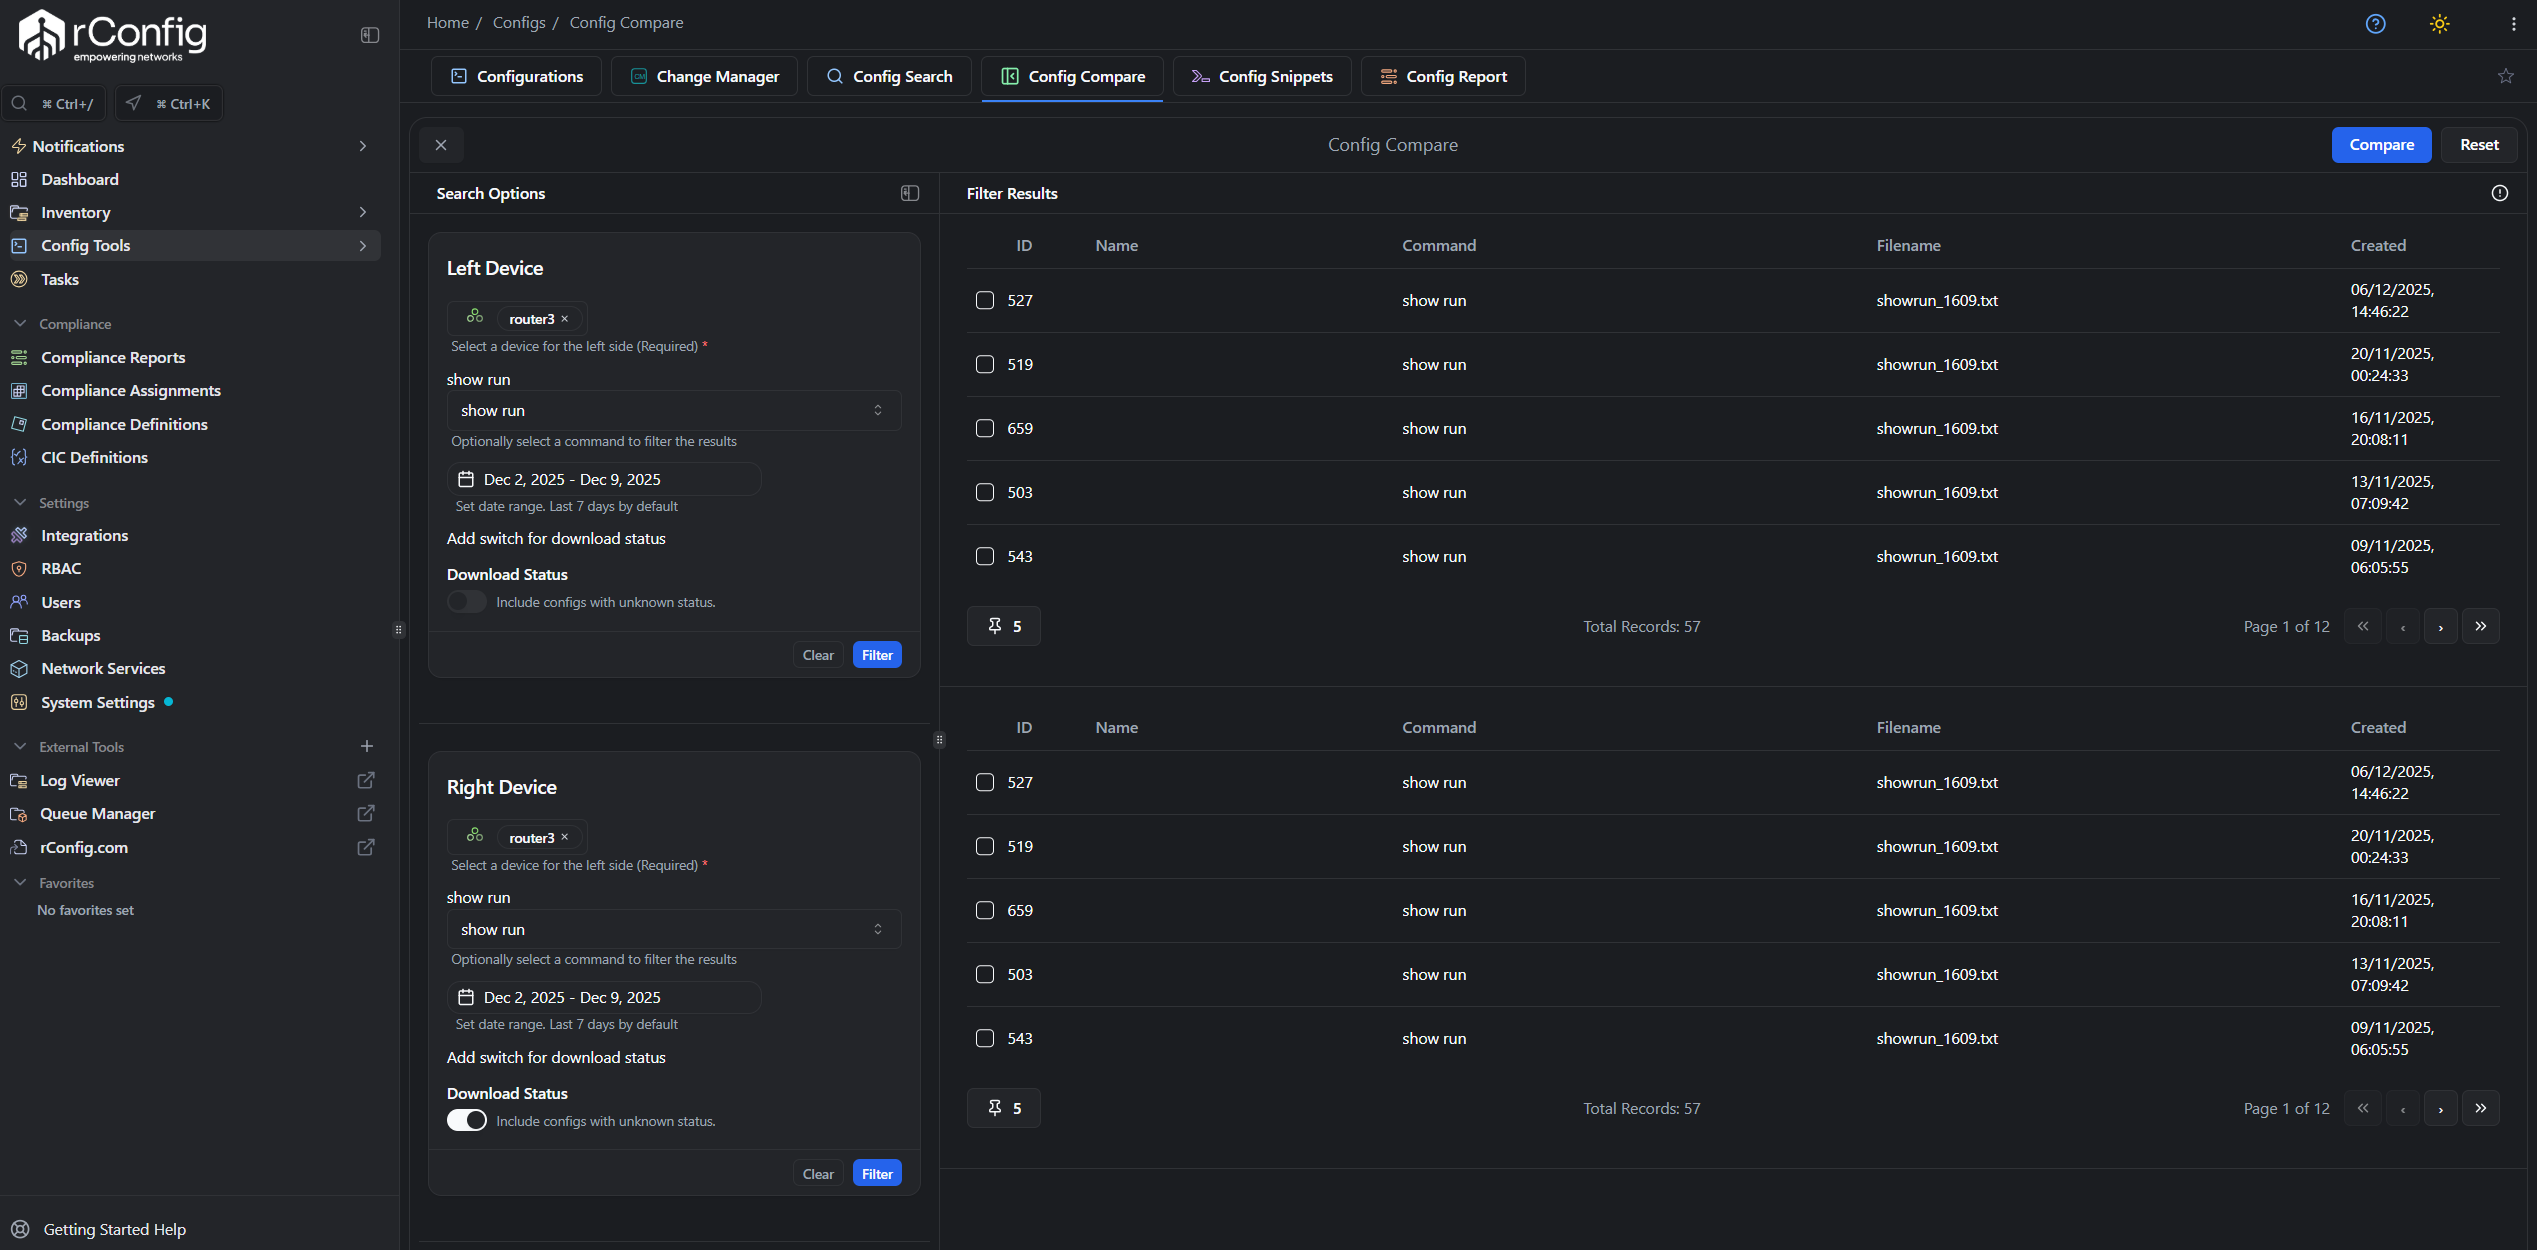2537x1250 pixels.
Task: Add external tool with plus icon
Action: pos(366,746)
